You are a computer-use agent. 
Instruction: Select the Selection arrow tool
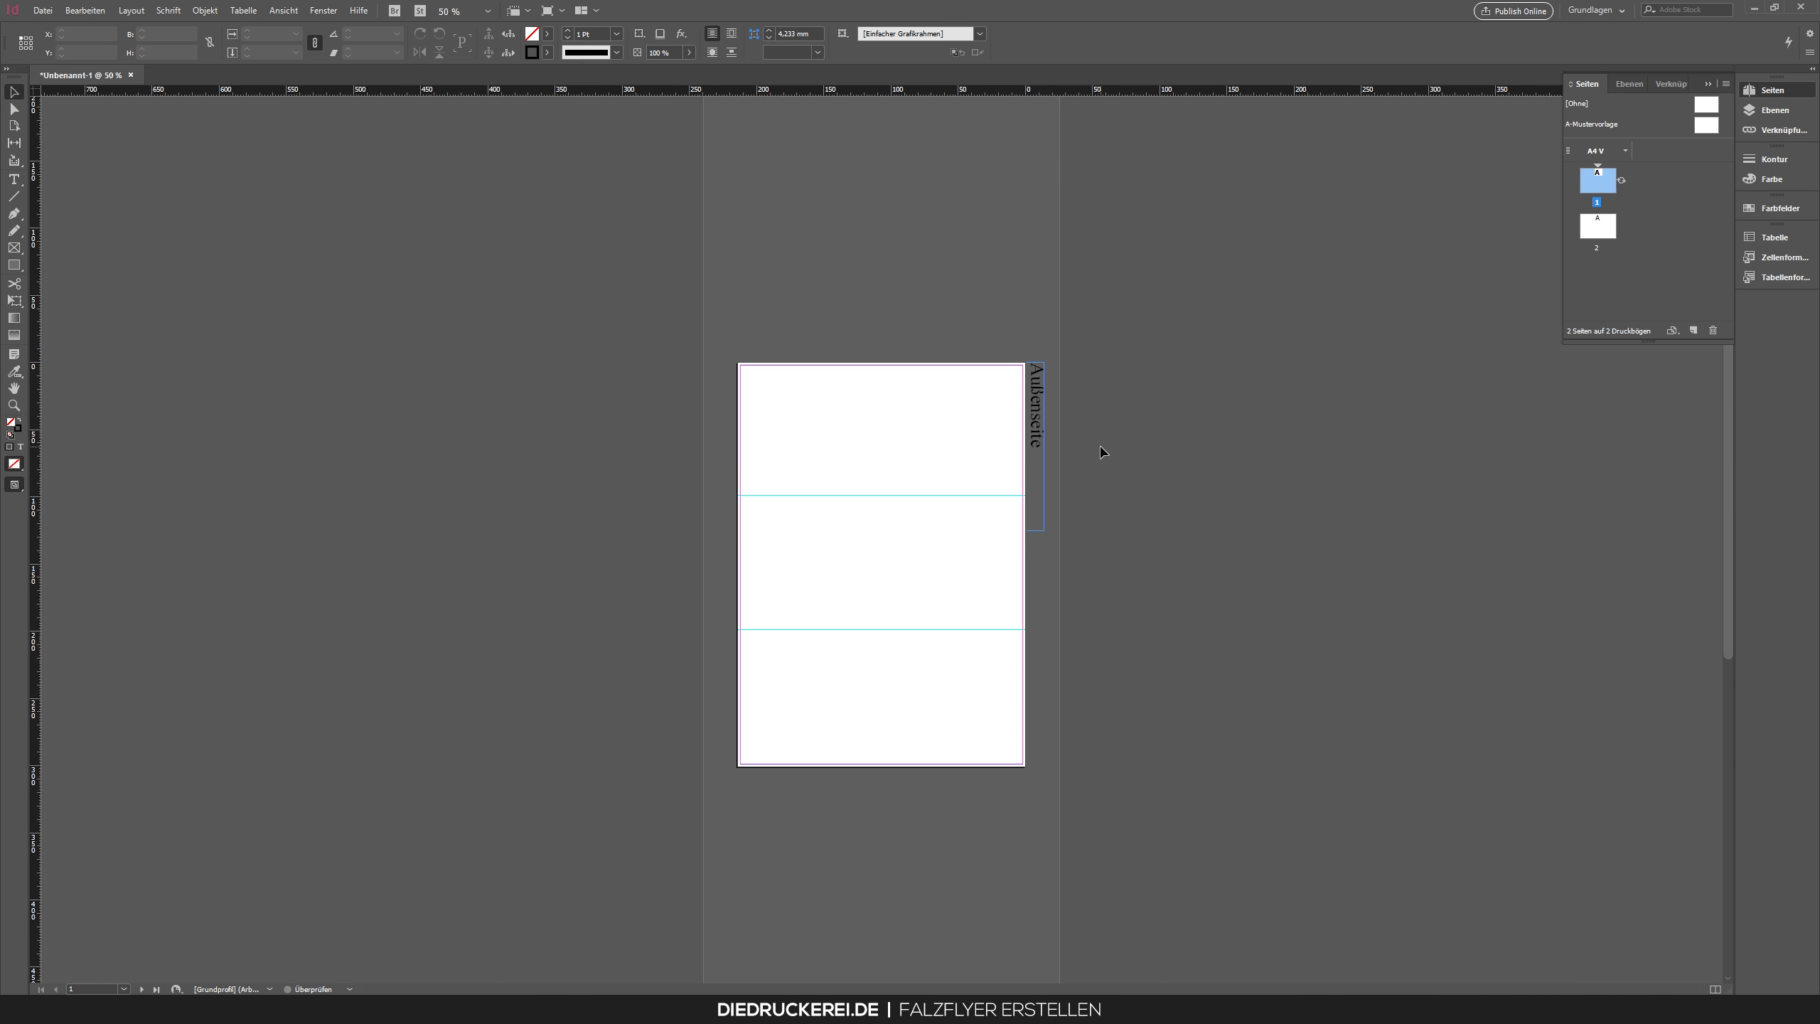[x=14, y=92]
